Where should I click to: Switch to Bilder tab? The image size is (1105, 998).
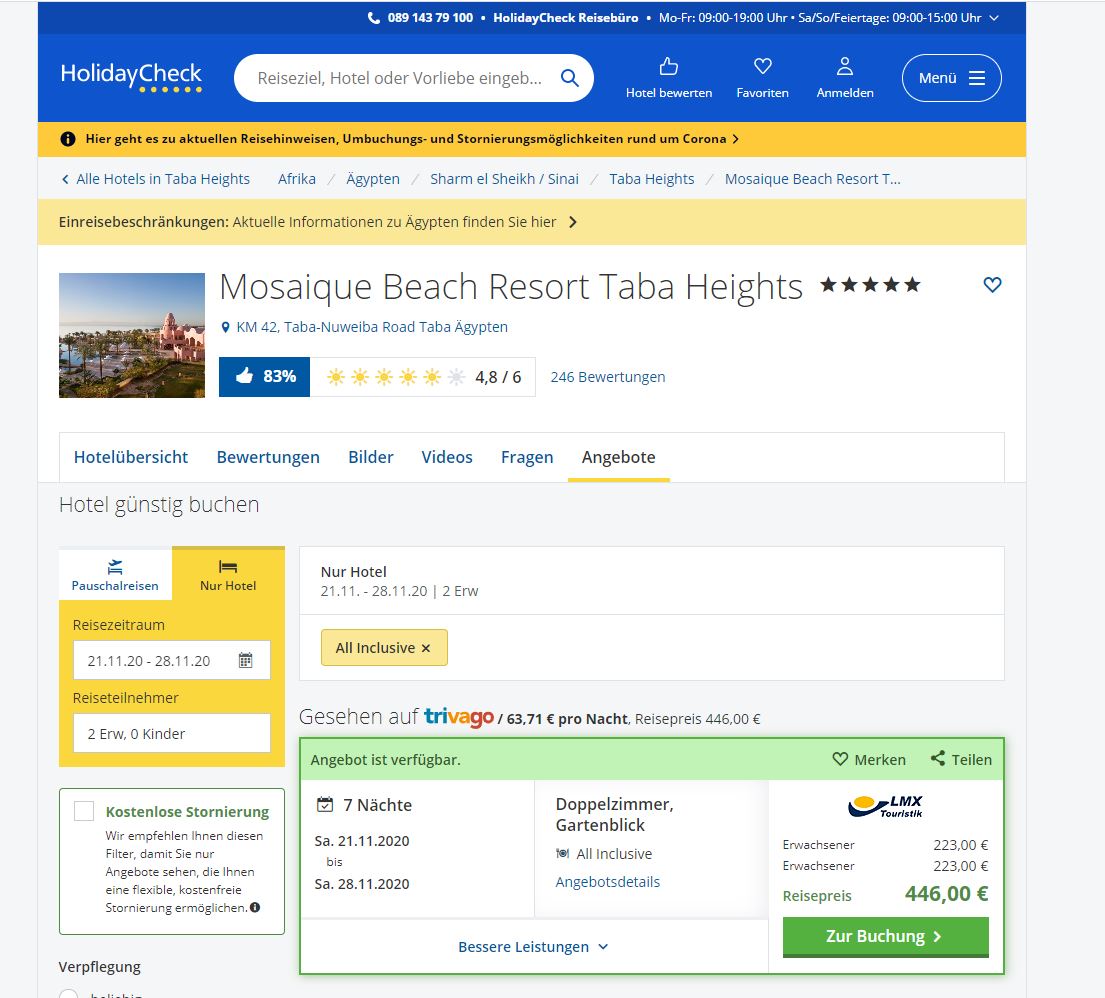[371, 457]
